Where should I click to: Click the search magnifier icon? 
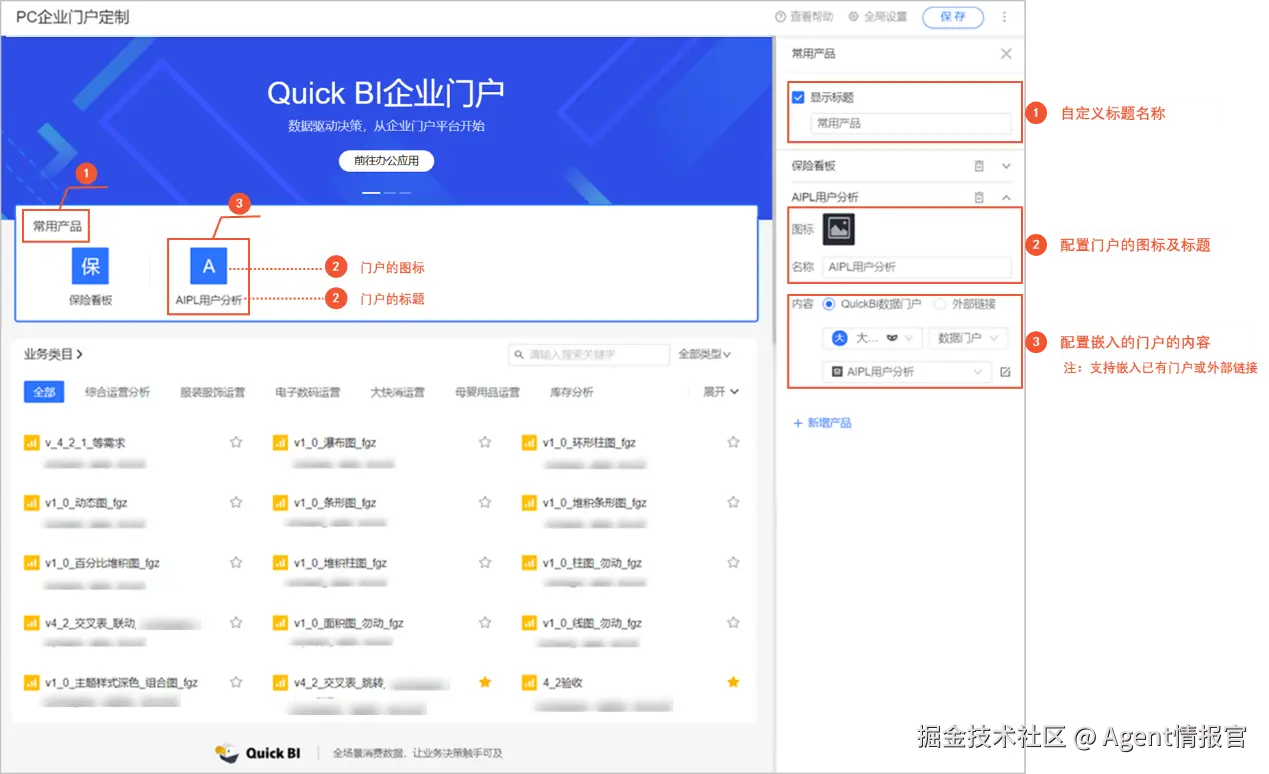[519, 354]
